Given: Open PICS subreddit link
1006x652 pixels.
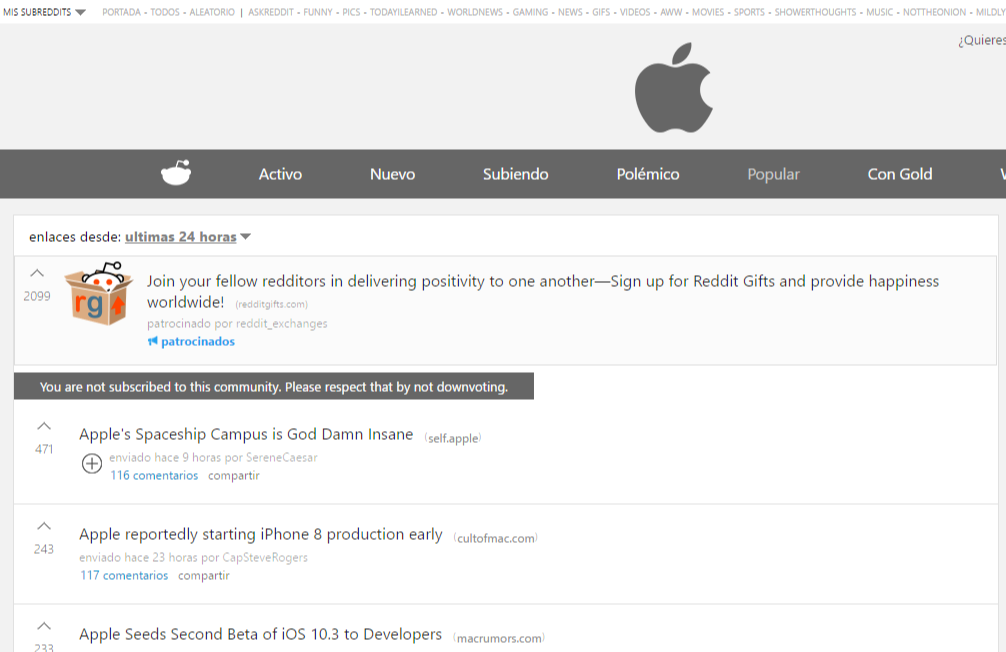Looking at the screenshot, I should 351,12.
